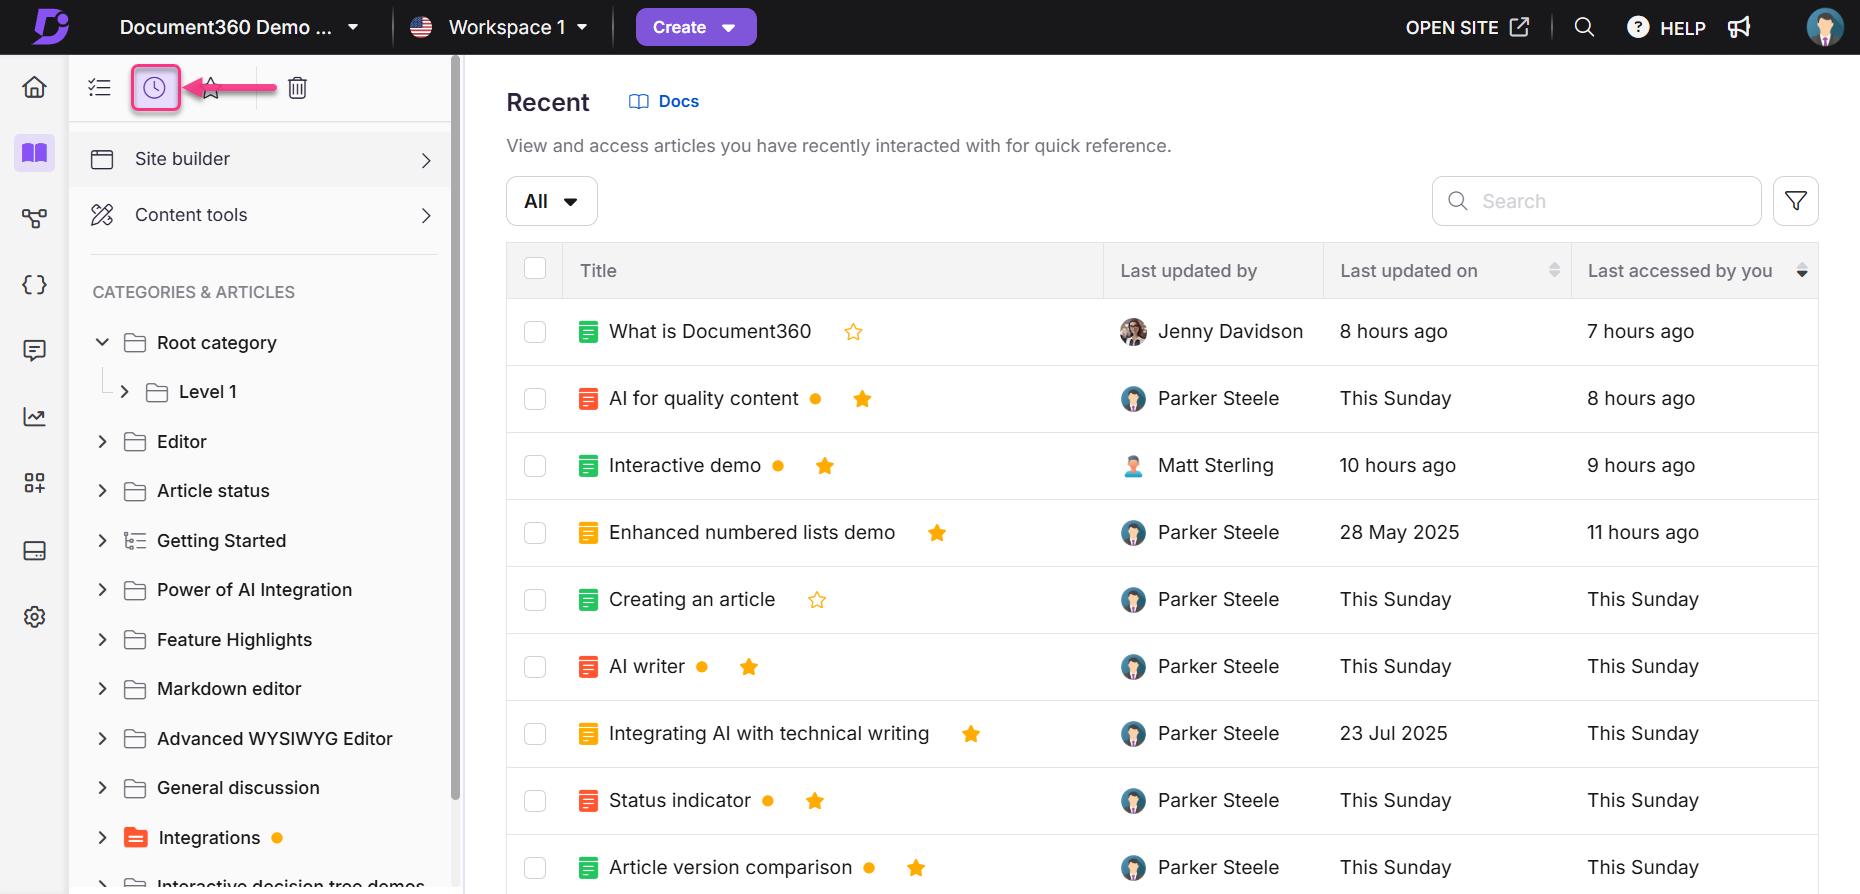Open the API documentation braces icon
This screenshot has width=1860, height=894.
(34, 285)
